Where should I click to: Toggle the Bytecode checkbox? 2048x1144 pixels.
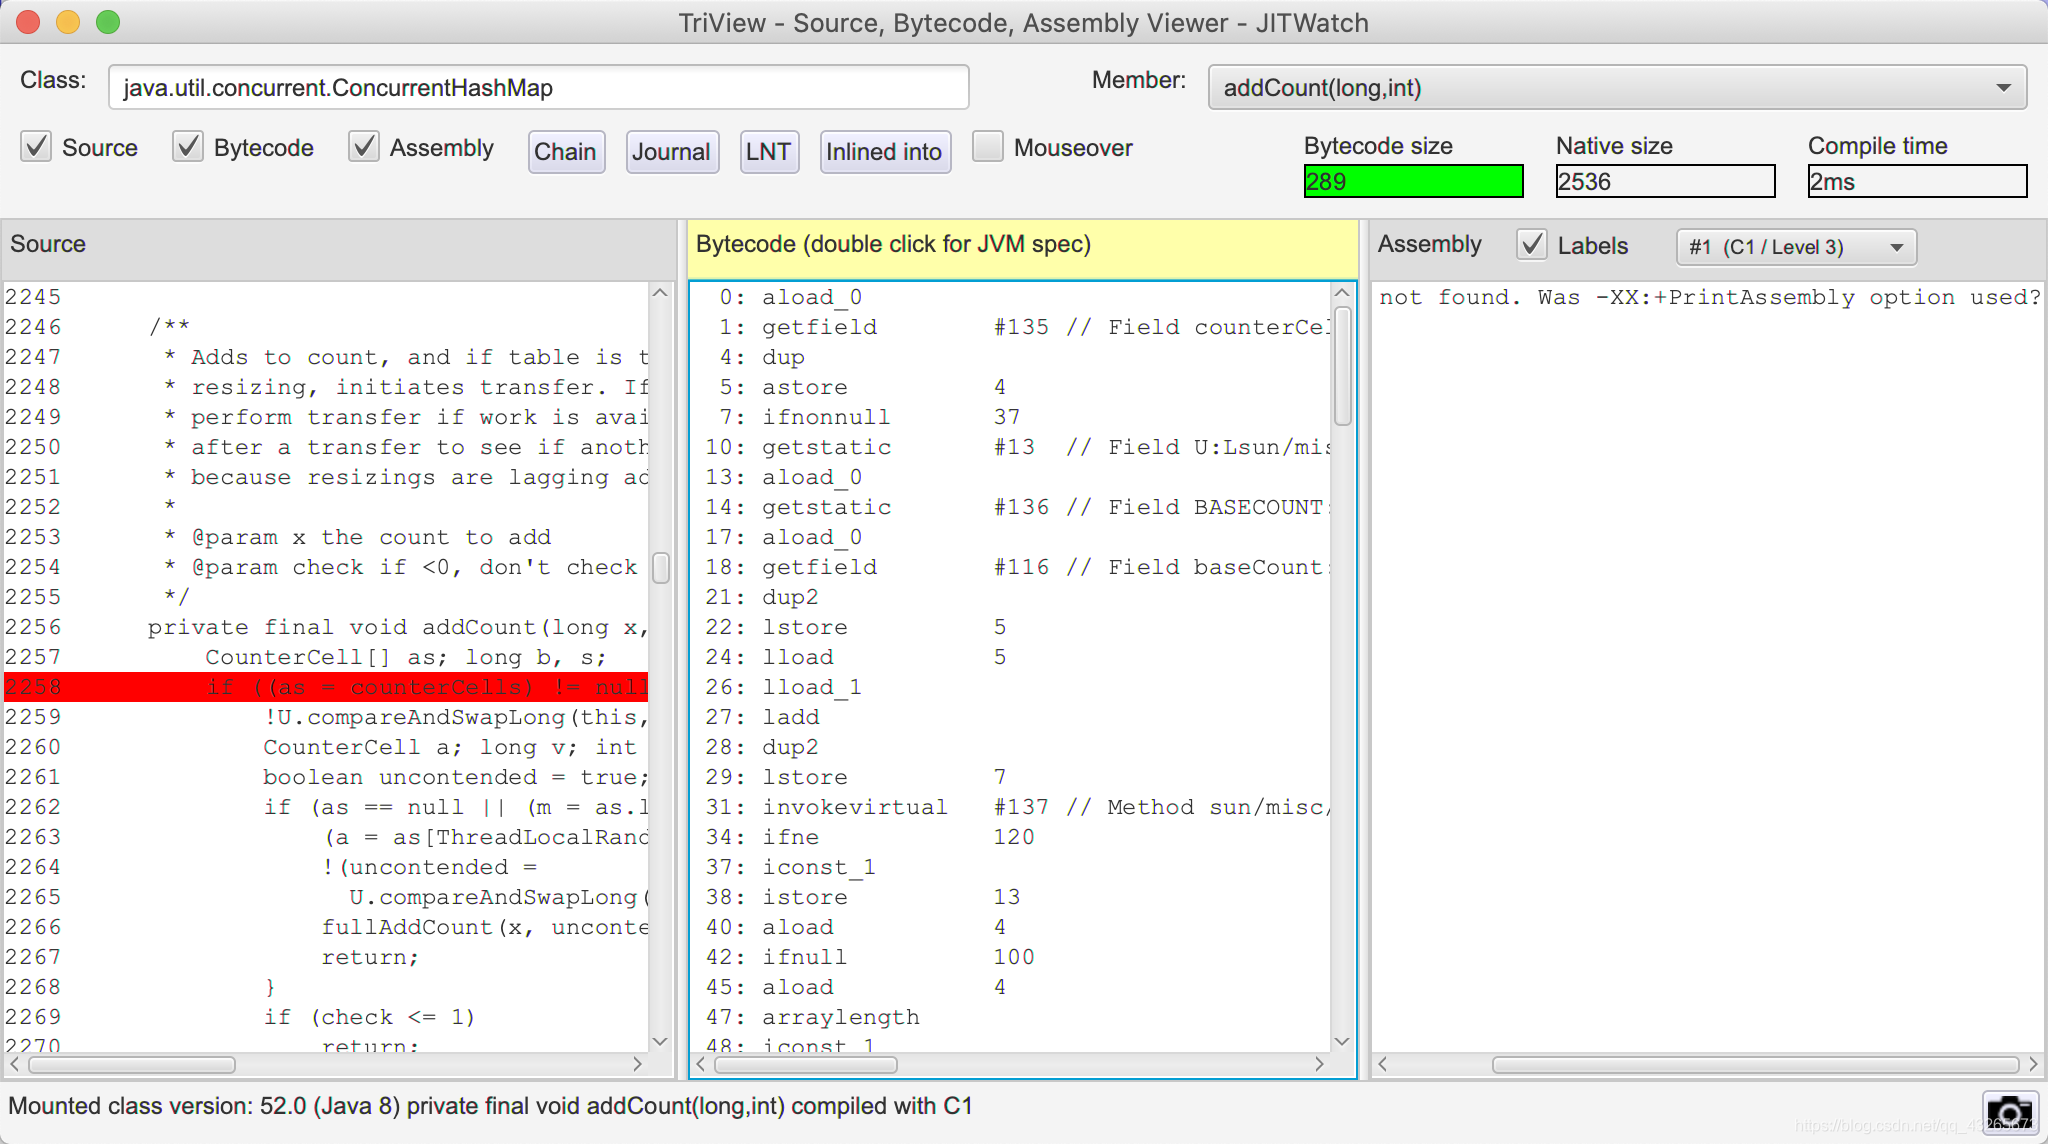click(x=188, y=147)
